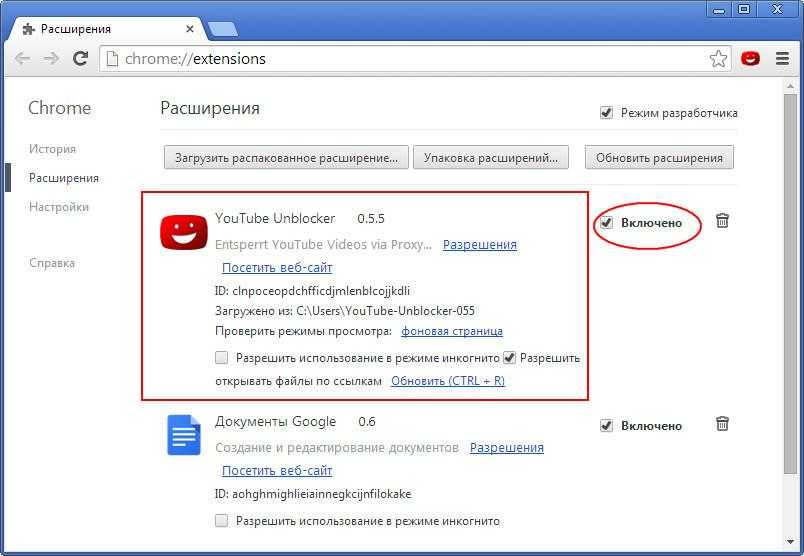Click the Документы Google title text
The height and width of the screenshot is (556, 804).
(275, 422)
